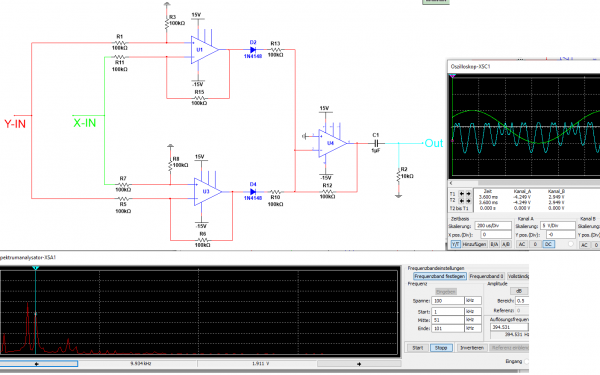This screenshot has height=375, width=600.
Task: Move oscilloscope cursor T2 left
Action: [x=461, y=201]
